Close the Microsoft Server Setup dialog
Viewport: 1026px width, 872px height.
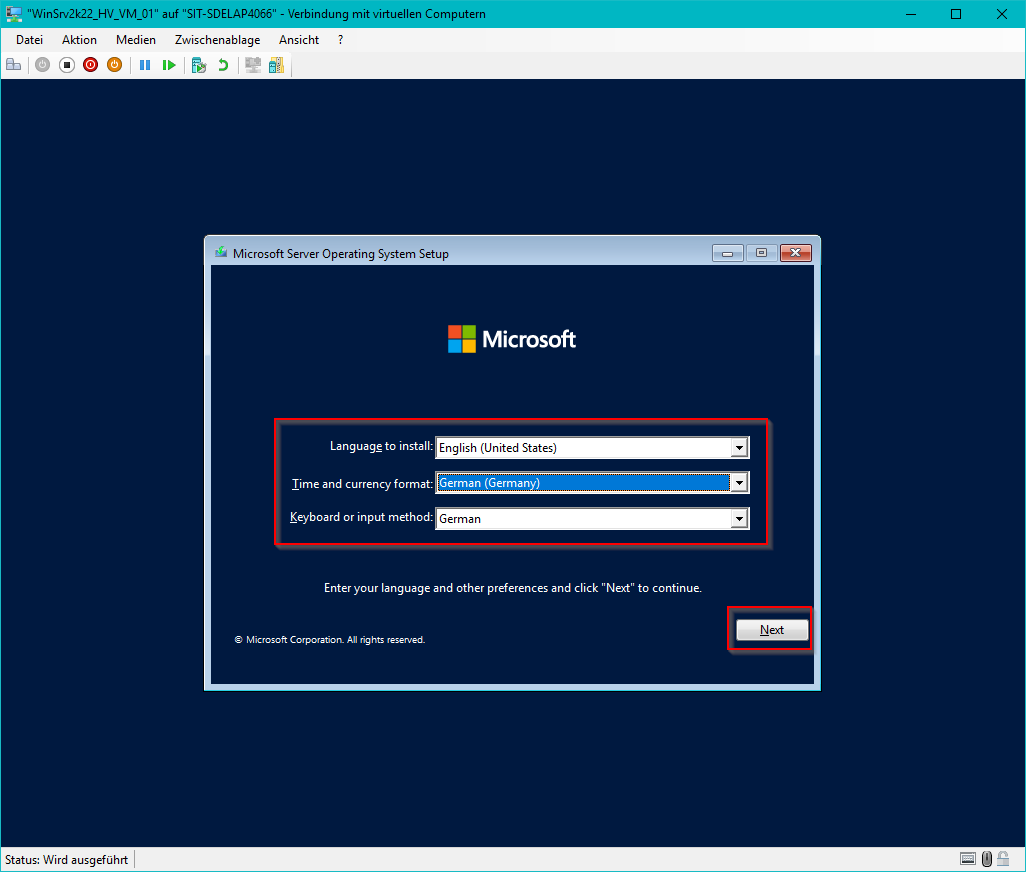coord(795,254)
